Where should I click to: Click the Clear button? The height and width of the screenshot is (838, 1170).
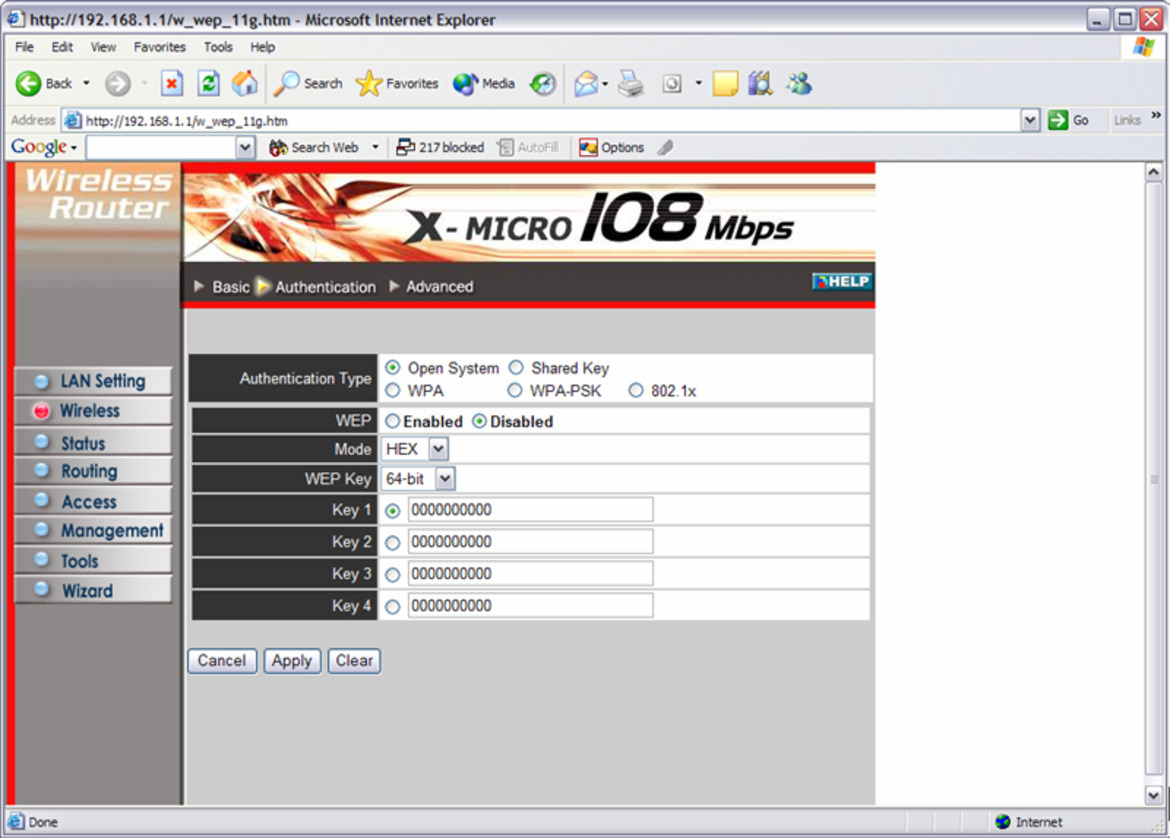click(354, 661)
